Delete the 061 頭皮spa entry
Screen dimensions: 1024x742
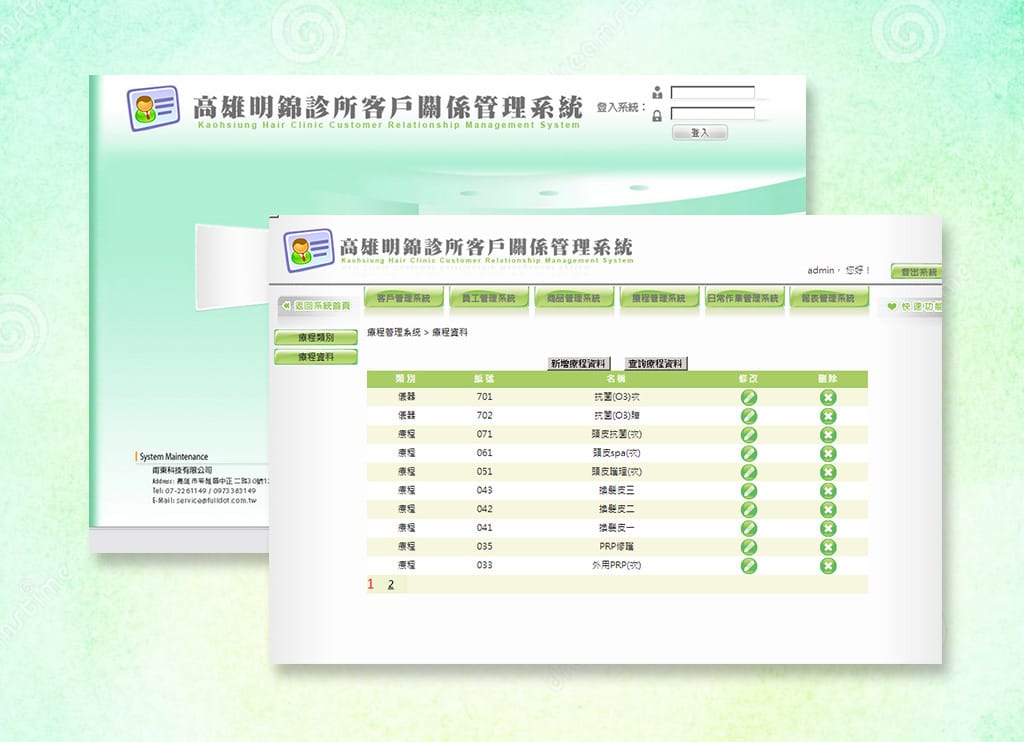(828, 453)
